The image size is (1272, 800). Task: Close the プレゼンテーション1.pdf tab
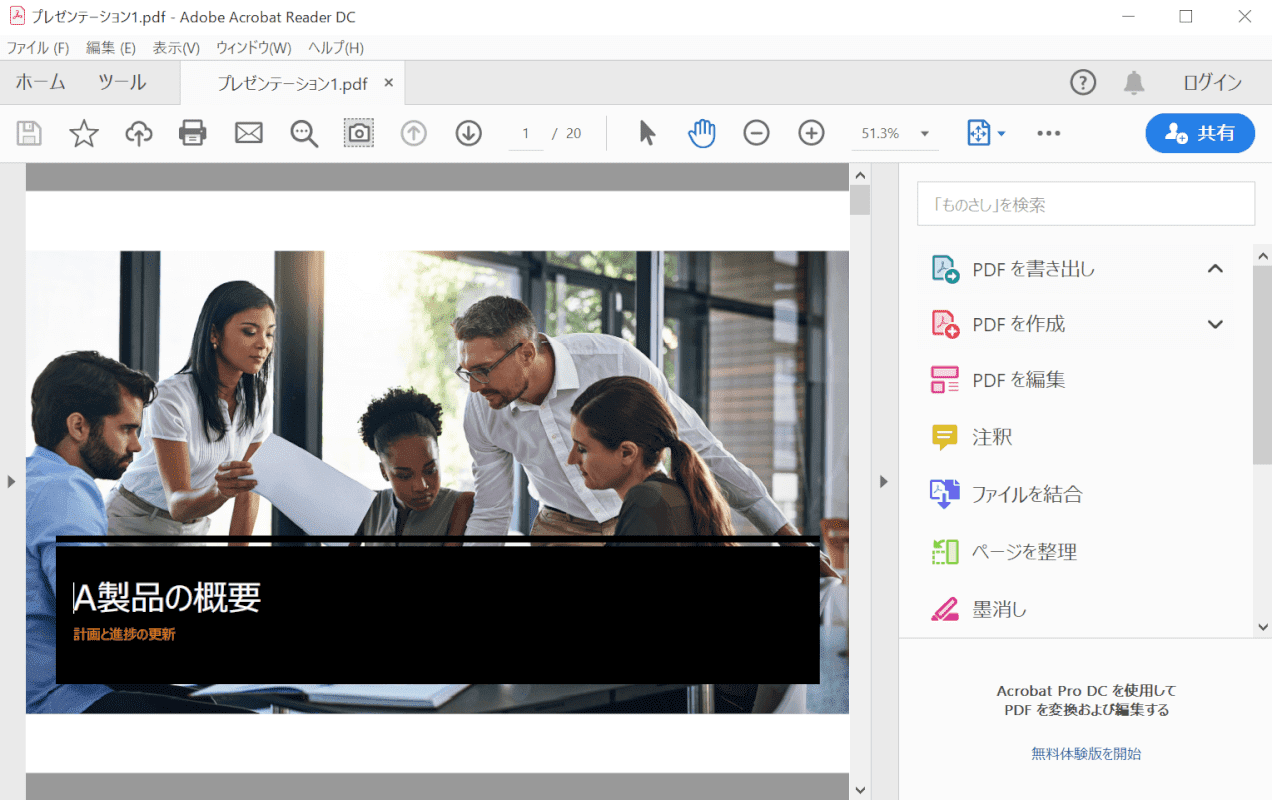(x=389, y=83)
